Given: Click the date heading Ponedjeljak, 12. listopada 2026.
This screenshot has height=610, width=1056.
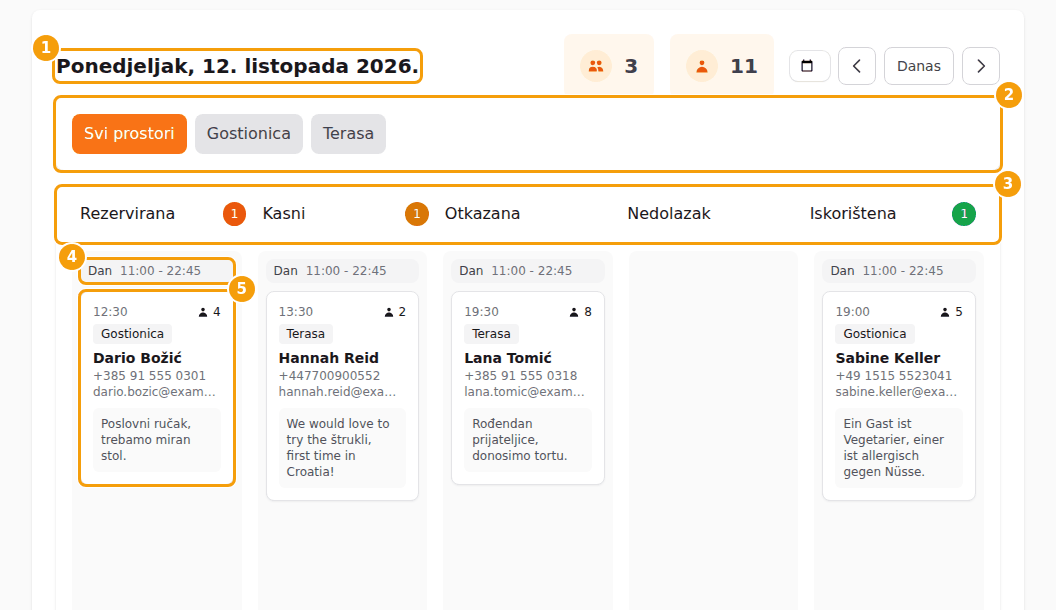Looking at the screenshot, I should point(237,66).
